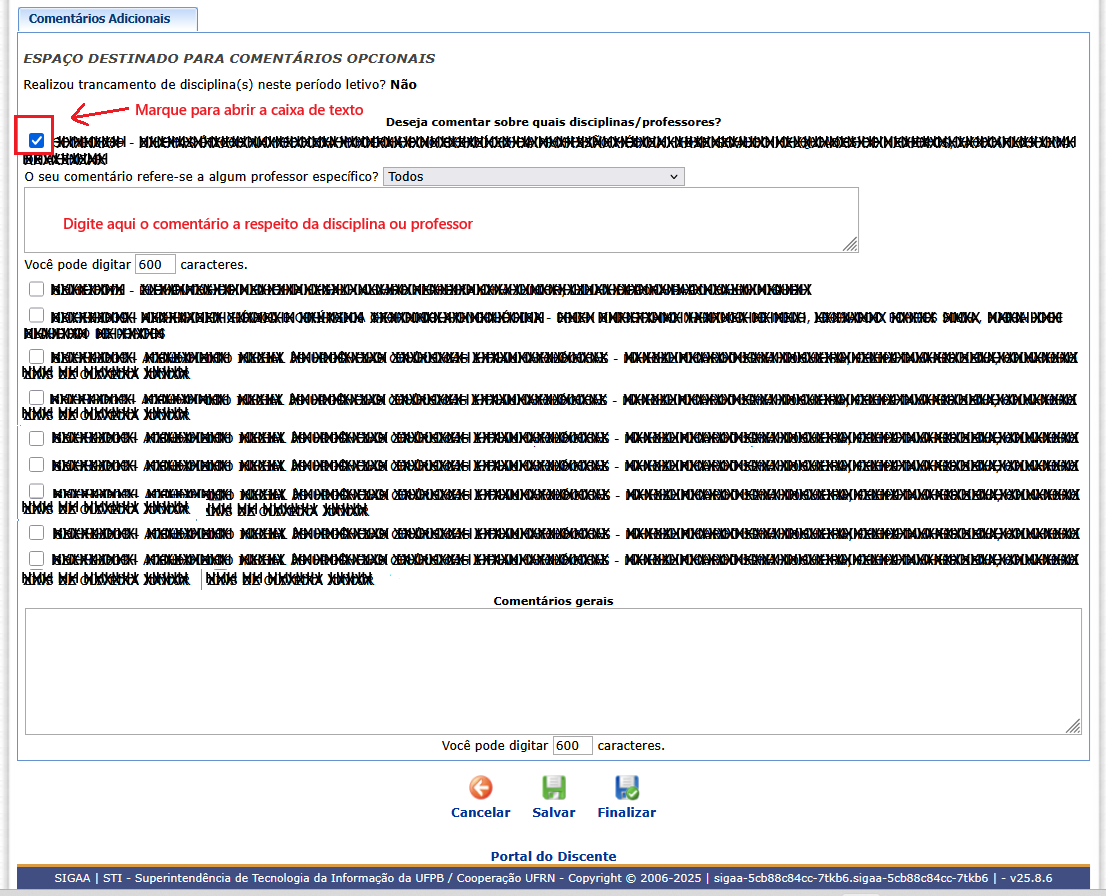
Task: Focus the Comentários gerais text area
Action: (x=552, y=671)
